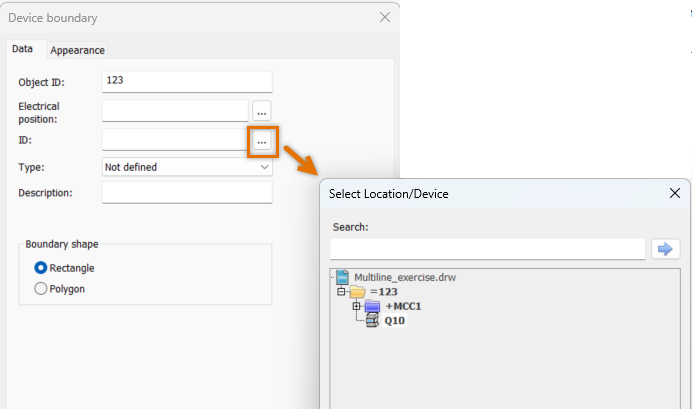Switch to the Data tab
Image resolution: width=692 pixels, height=409 pixels.
(23, 49)
